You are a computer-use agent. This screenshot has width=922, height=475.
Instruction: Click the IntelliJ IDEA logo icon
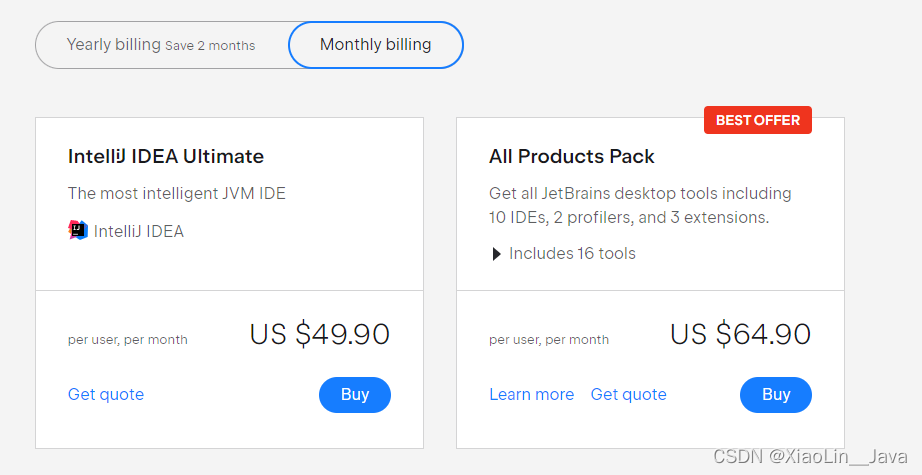pos(78,231)
